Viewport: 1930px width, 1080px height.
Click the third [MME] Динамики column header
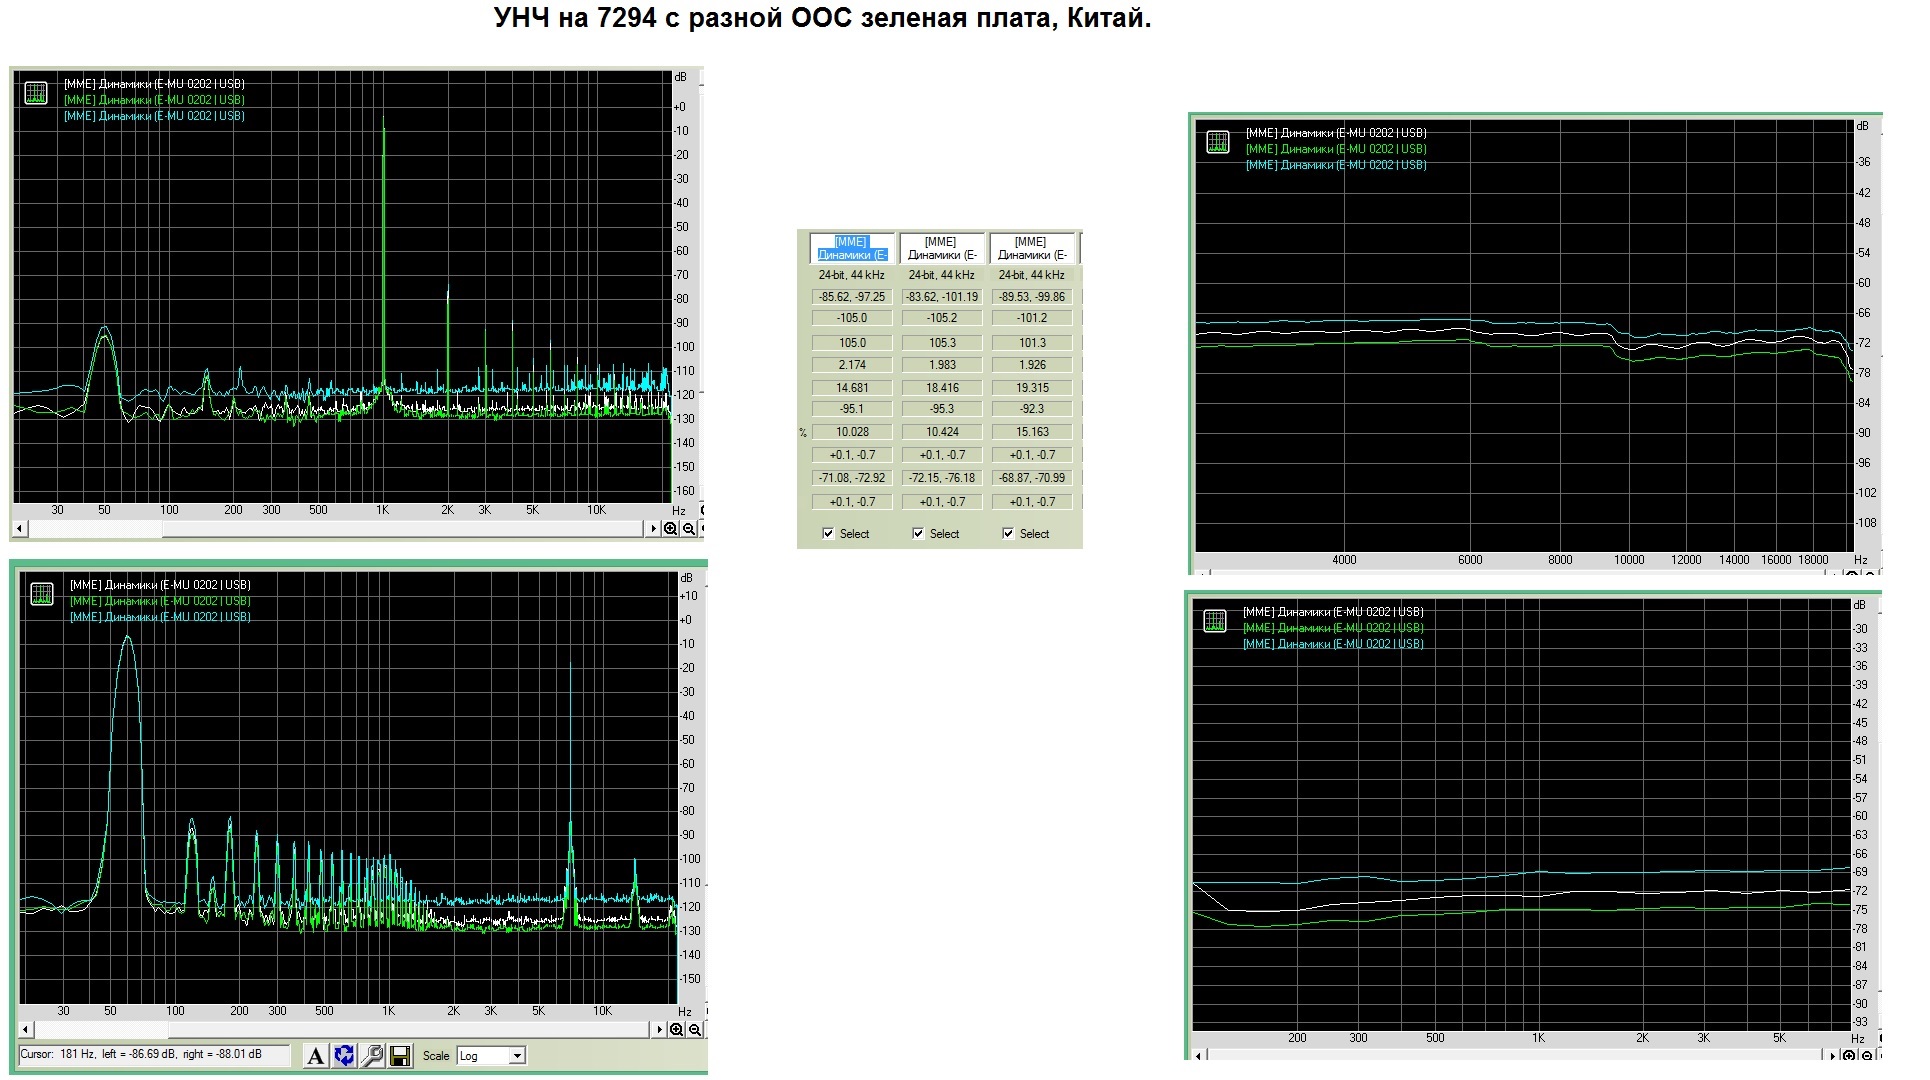(1032, 248)
